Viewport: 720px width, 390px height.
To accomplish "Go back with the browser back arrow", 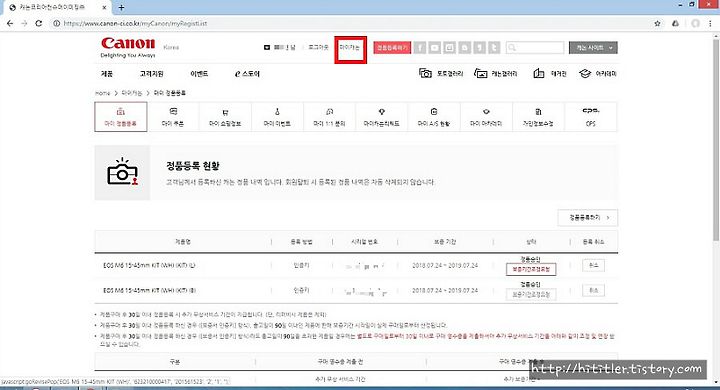I will pos(10,23).
